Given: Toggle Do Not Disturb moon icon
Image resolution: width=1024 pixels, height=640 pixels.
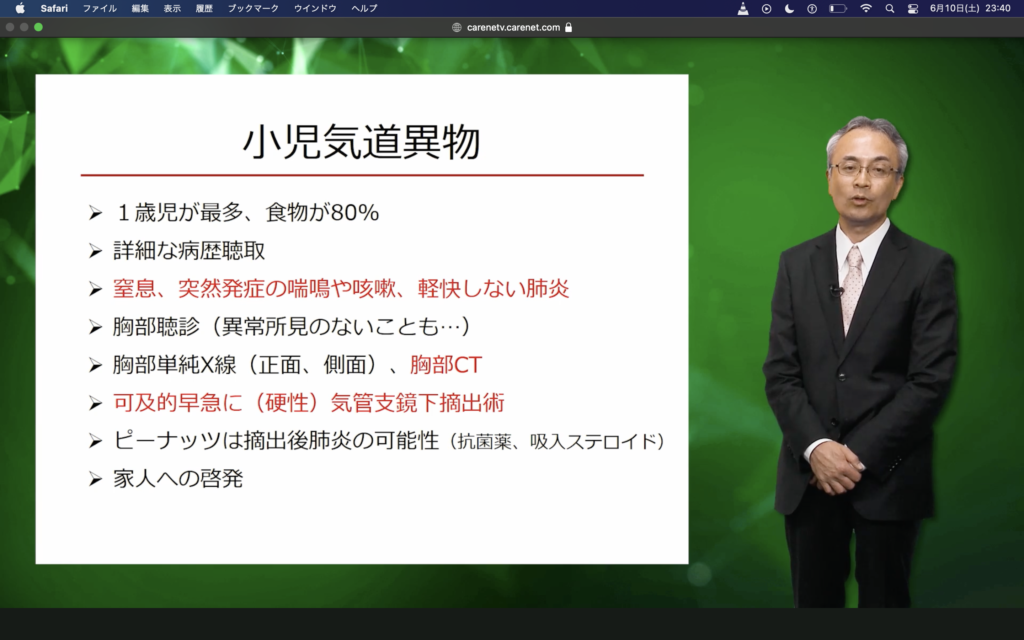Looking at the screenshot, I should pyautogui.click(x=789, y=8).
